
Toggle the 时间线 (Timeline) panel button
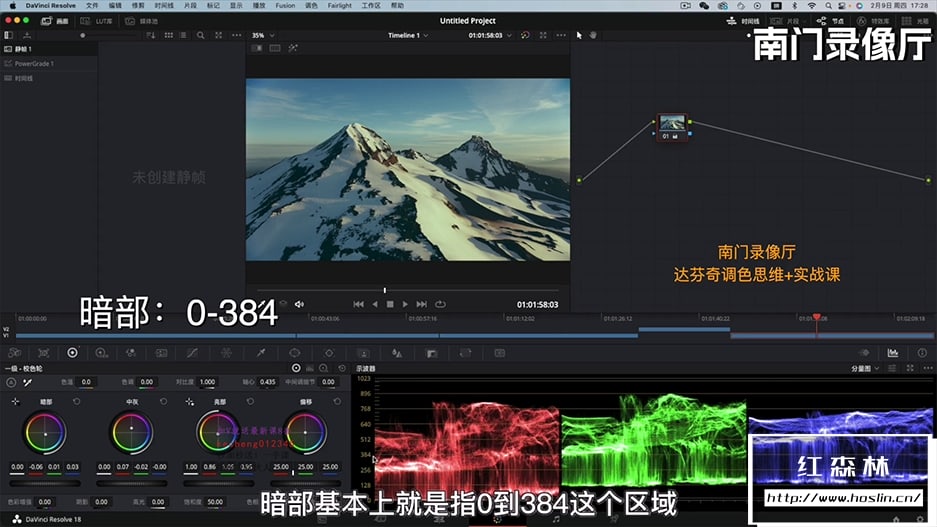click(743, 21)
